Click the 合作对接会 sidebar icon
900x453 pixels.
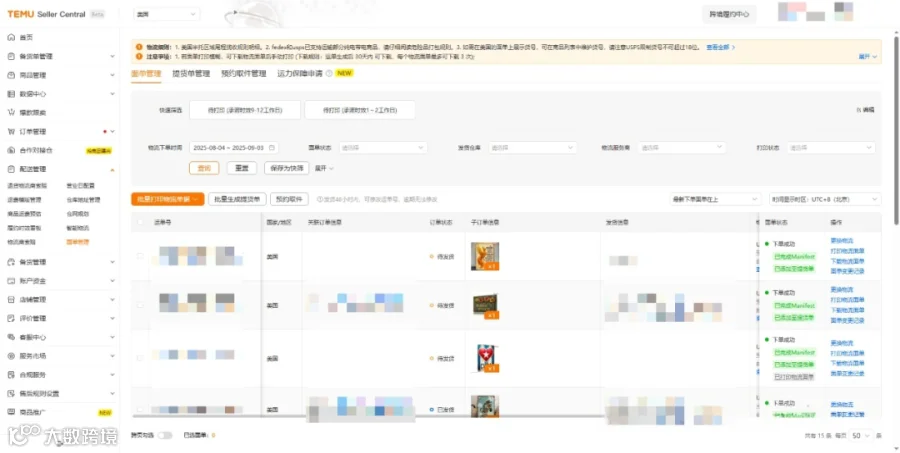tap(11, 150)
